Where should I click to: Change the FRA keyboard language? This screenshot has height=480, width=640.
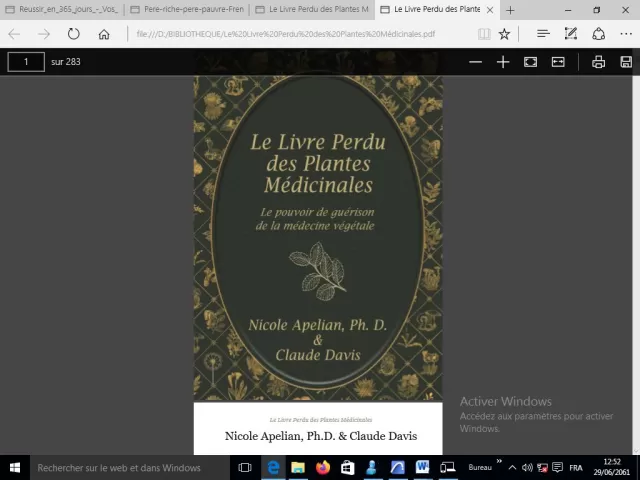[x=576, y=467]
